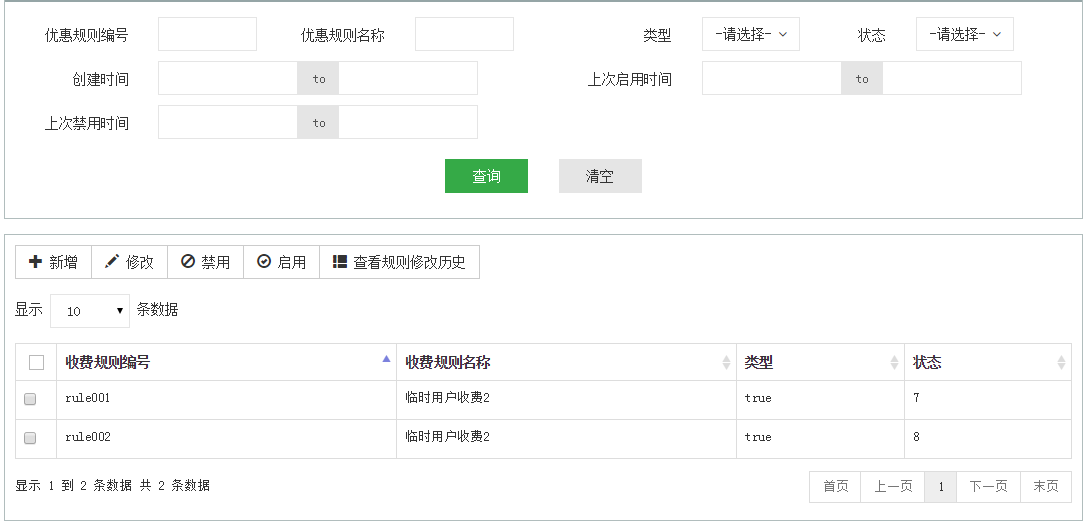Click the 创建时间 start date field
The width and height of the screenshot is (1087, 525).
[228, 78]
